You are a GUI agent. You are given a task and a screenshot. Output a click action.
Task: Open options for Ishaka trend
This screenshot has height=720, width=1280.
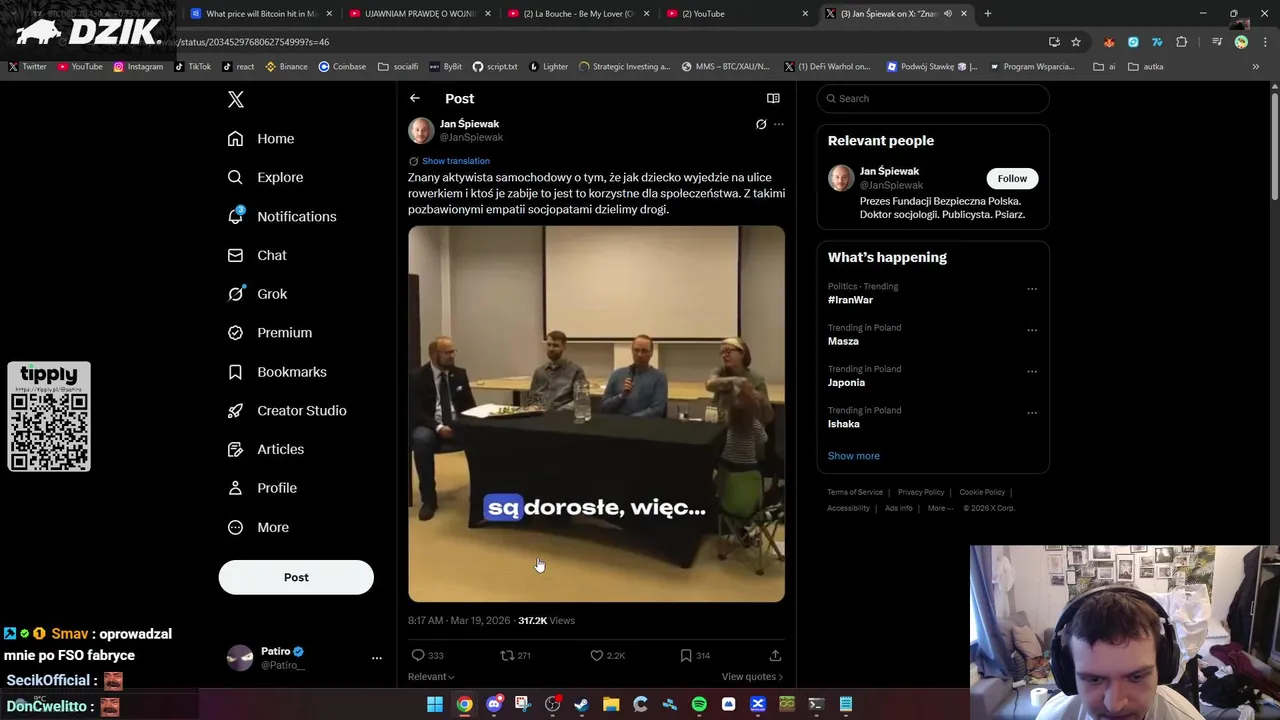tap(1032, 412)
